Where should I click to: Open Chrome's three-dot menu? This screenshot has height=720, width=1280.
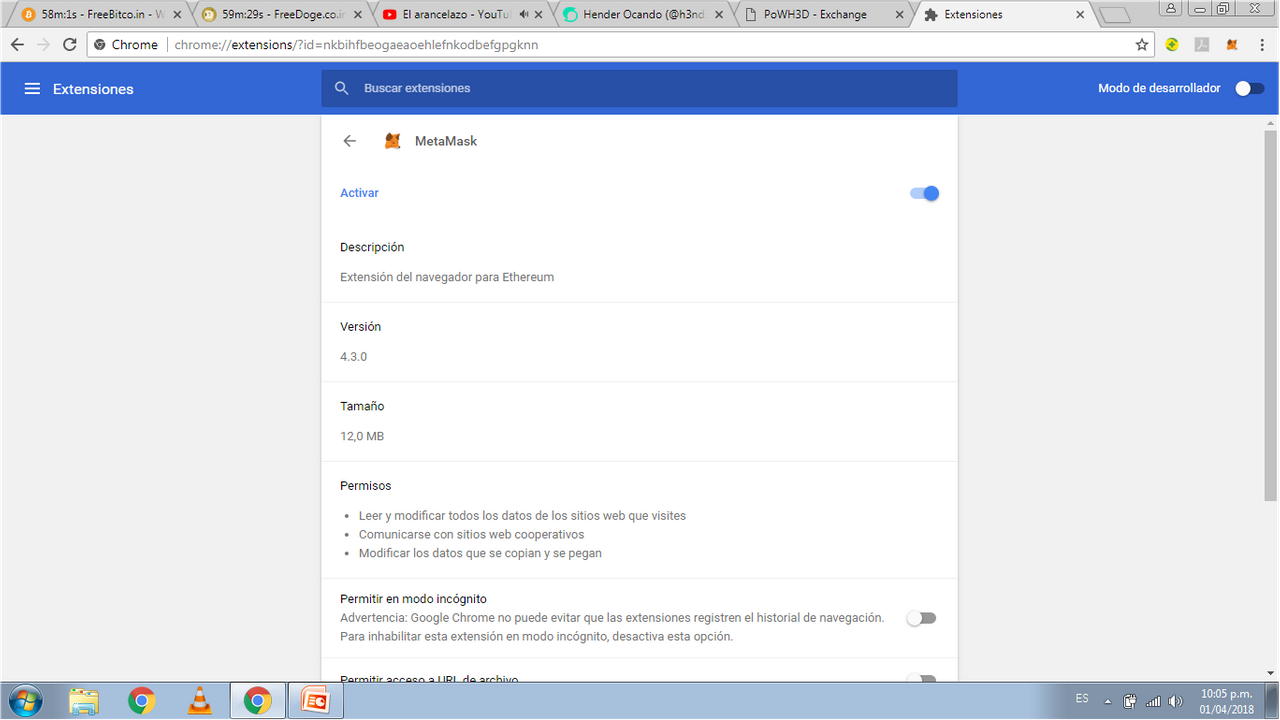pyautogui.click(x=1261, y=44)
